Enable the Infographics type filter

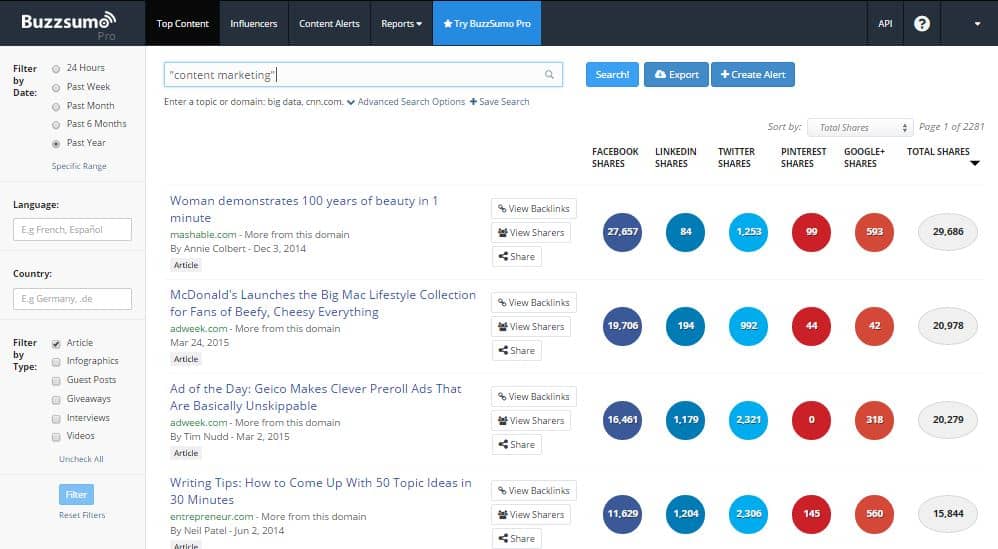56,362
